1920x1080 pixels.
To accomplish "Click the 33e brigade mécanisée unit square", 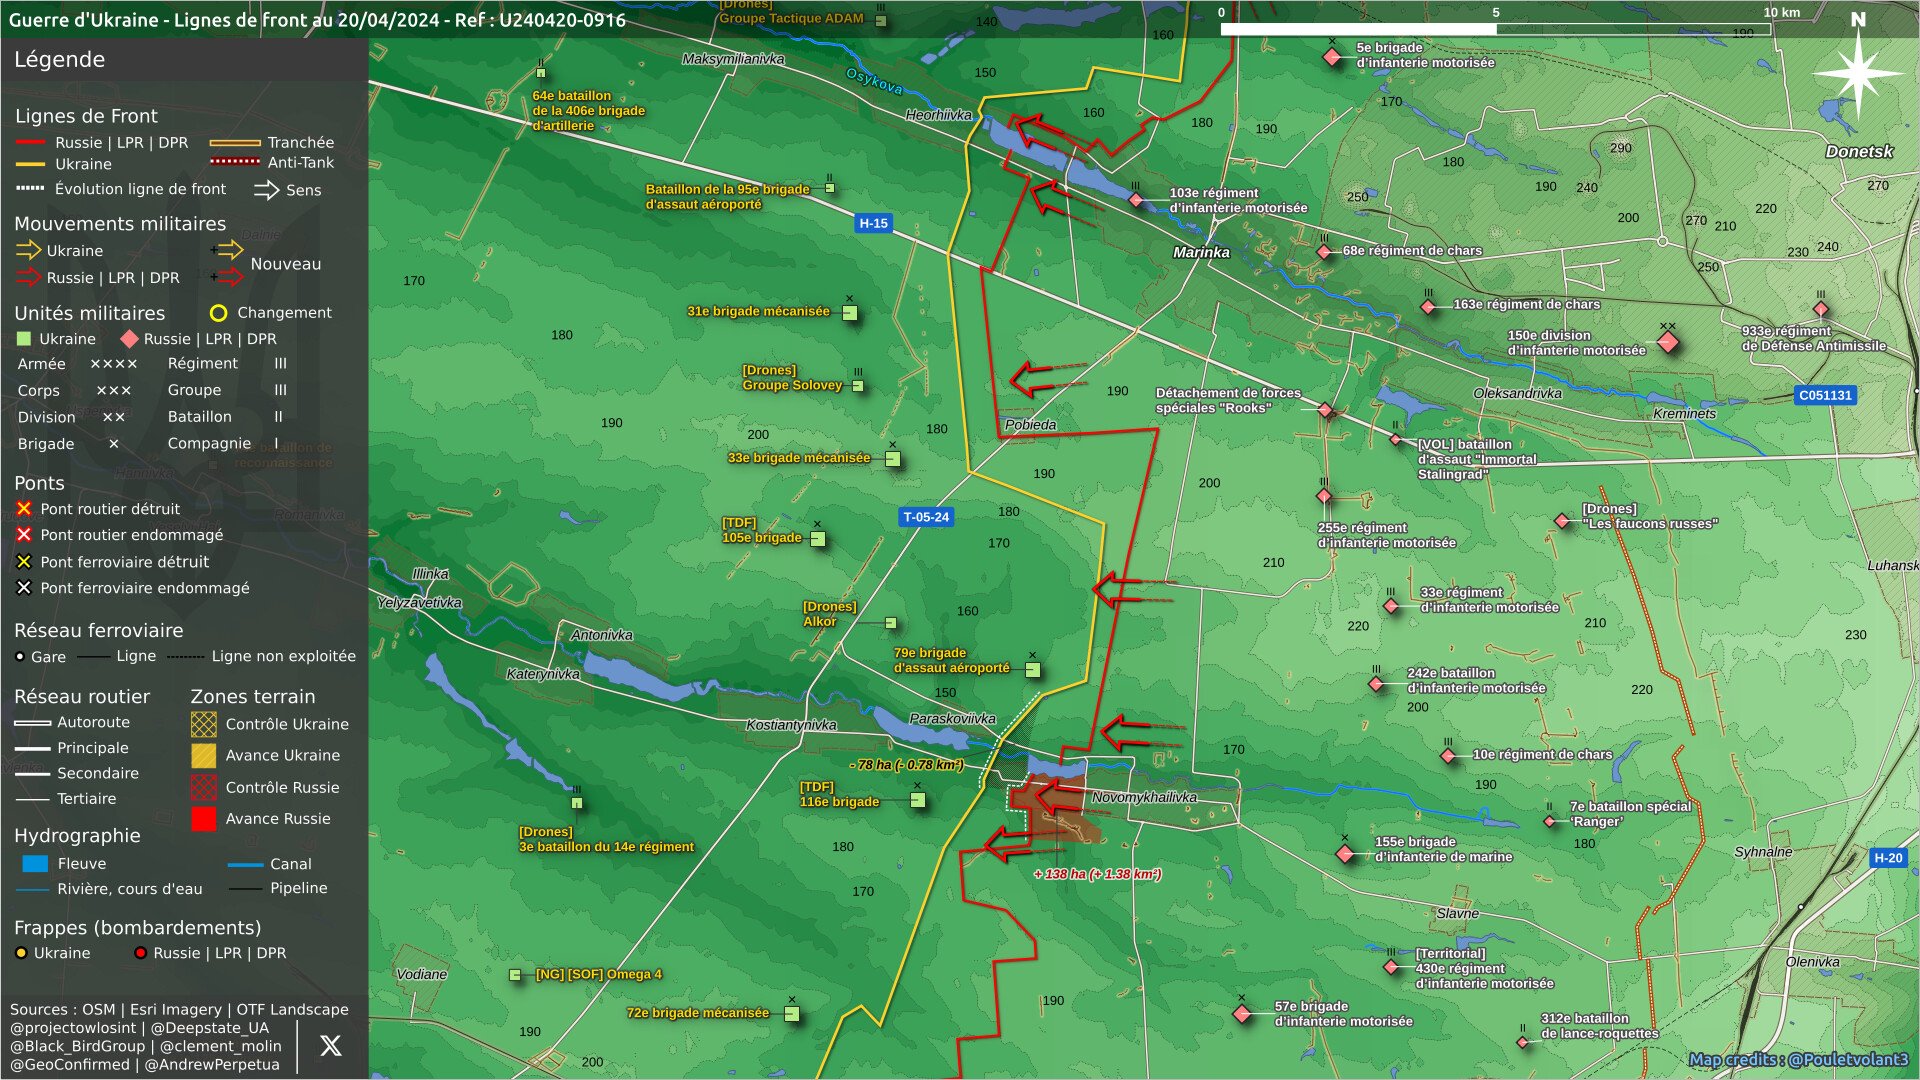I will click(x=893, y=459).
